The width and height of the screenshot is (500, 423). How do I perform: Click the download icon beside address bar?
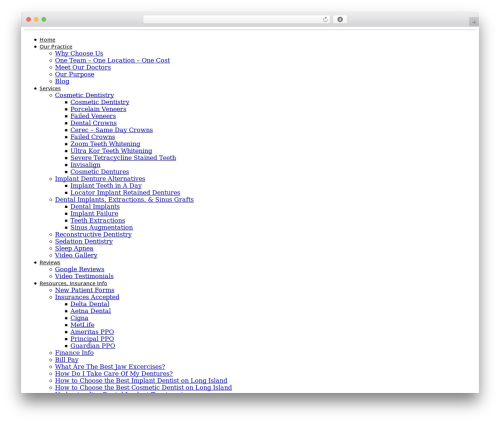(x=340, y=20)
